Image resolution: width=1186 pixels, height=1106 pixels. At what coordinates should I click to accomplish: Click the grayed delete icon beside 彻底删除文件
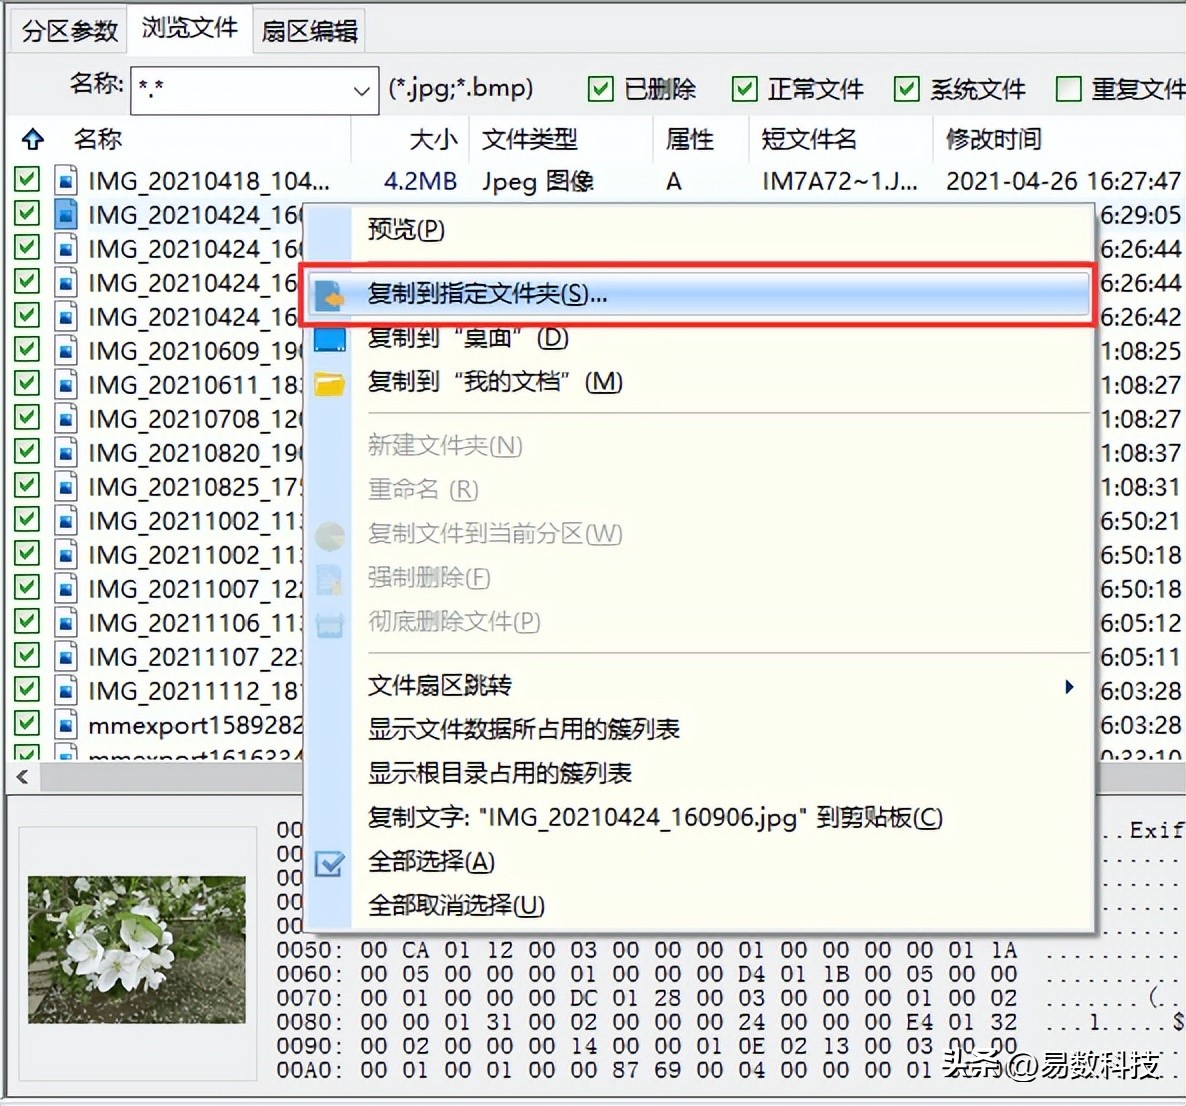[329, 622]
